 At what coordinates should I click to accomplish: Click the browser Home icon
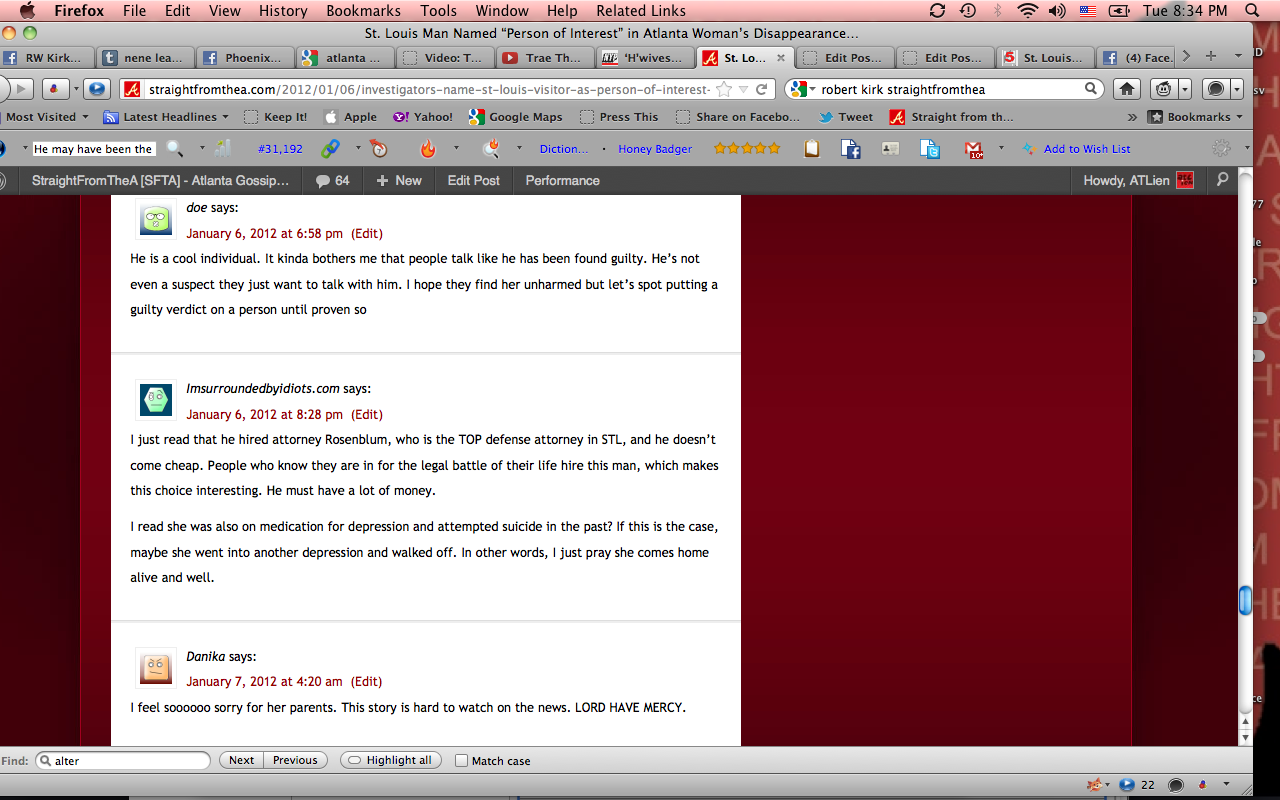(x=1127, y=89)
